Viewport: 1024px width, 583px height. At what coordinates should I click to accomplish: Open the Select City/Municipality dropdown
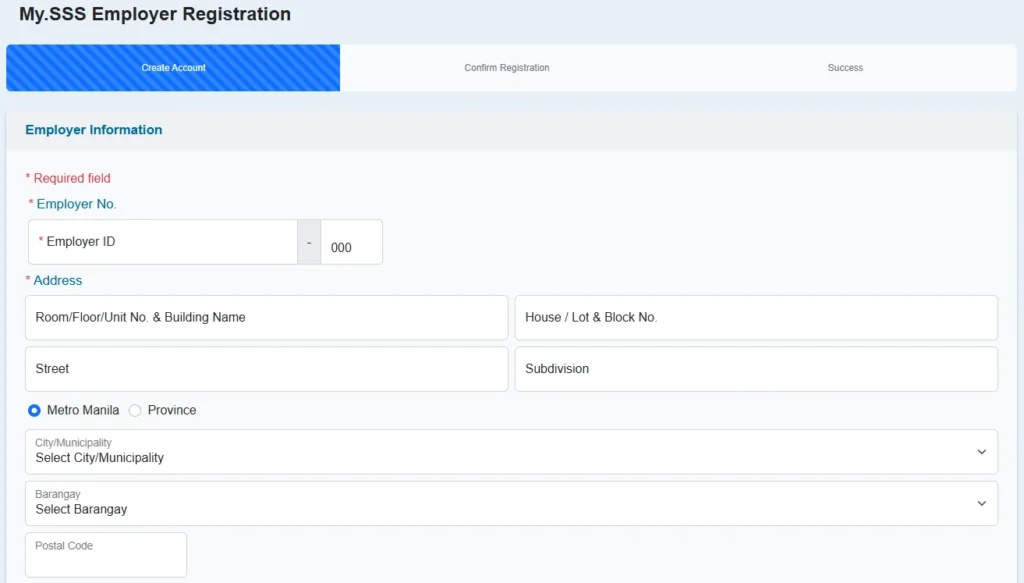pos(511,452)
